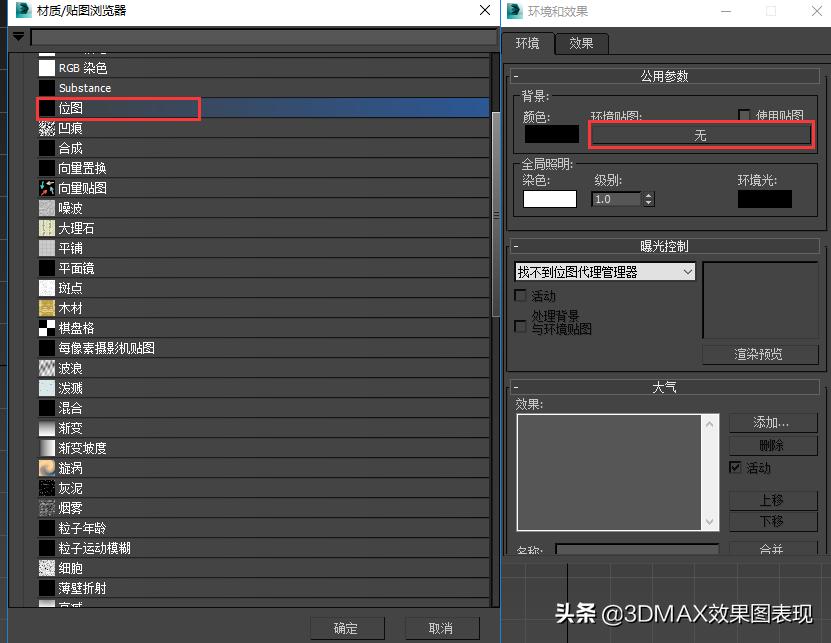
Task: Click the 大理石 marble map icon
Action: pos(45,227)
